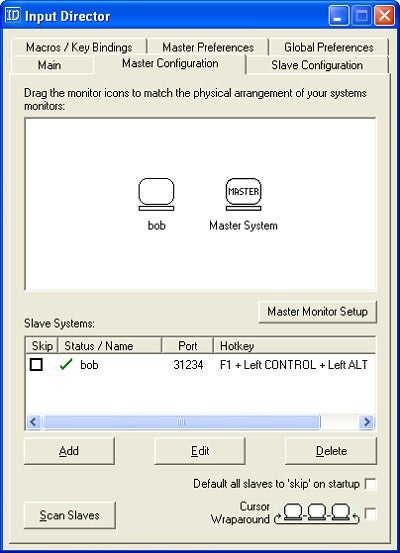Click the horizontal scrollbar thumb in the slave list
Image resolution: width=400 pixels, height=553 pixels.
(181, 422)
